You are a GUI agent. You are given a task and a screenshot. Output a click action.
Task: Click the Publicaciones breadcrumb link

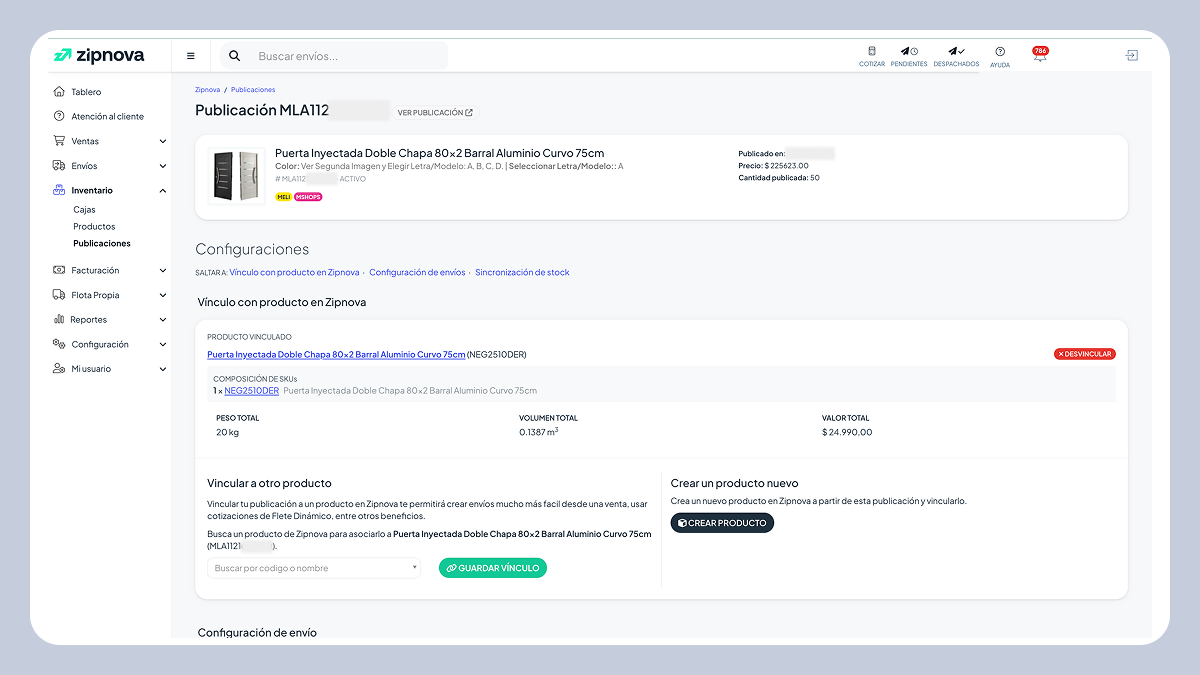coord(253,90)
